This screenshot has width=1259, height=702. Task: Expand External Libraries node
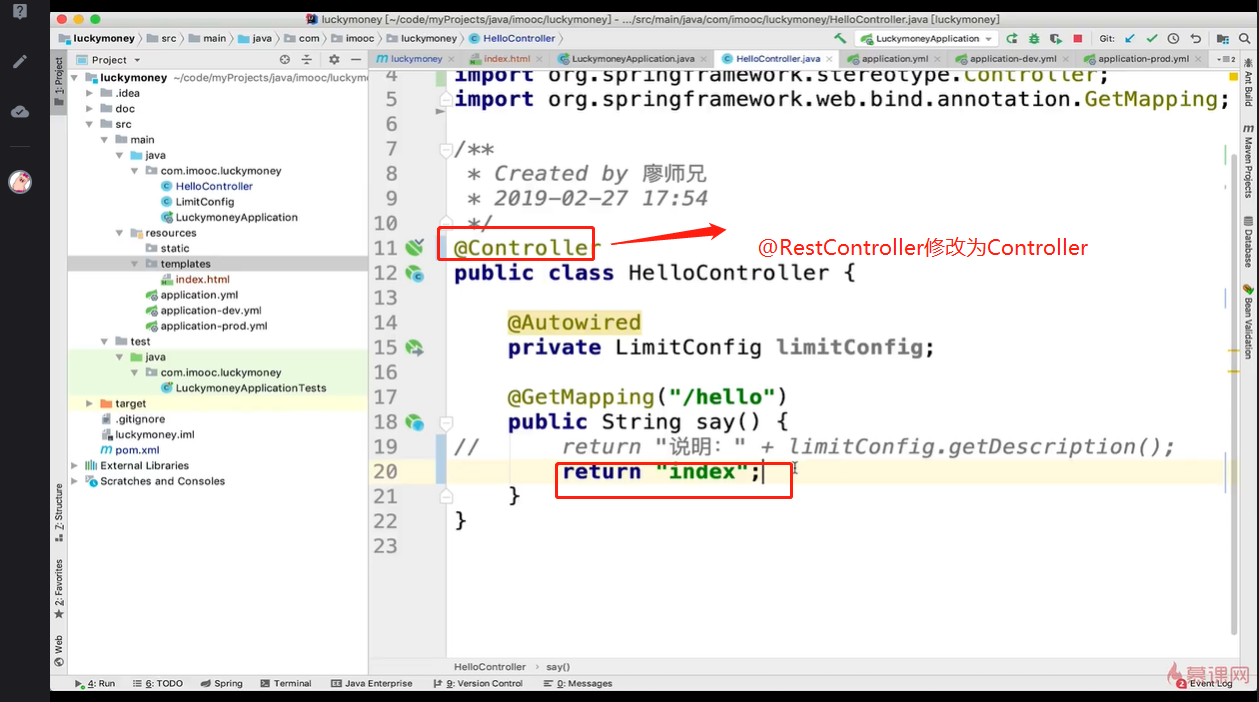pos(75,465)
